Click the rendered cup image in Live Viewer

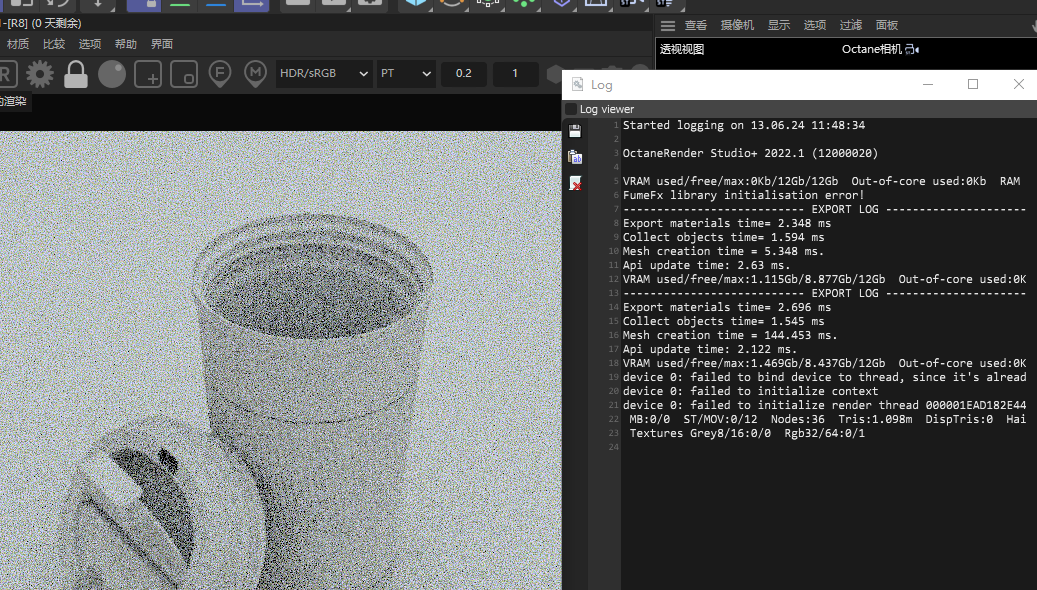pos(280,360)
